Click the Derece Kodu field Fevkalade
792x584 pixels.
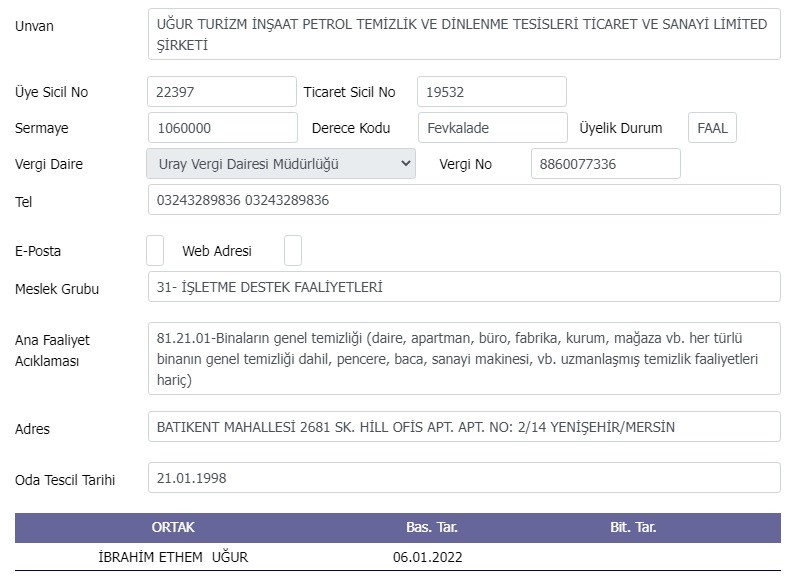tap(492, 128)
